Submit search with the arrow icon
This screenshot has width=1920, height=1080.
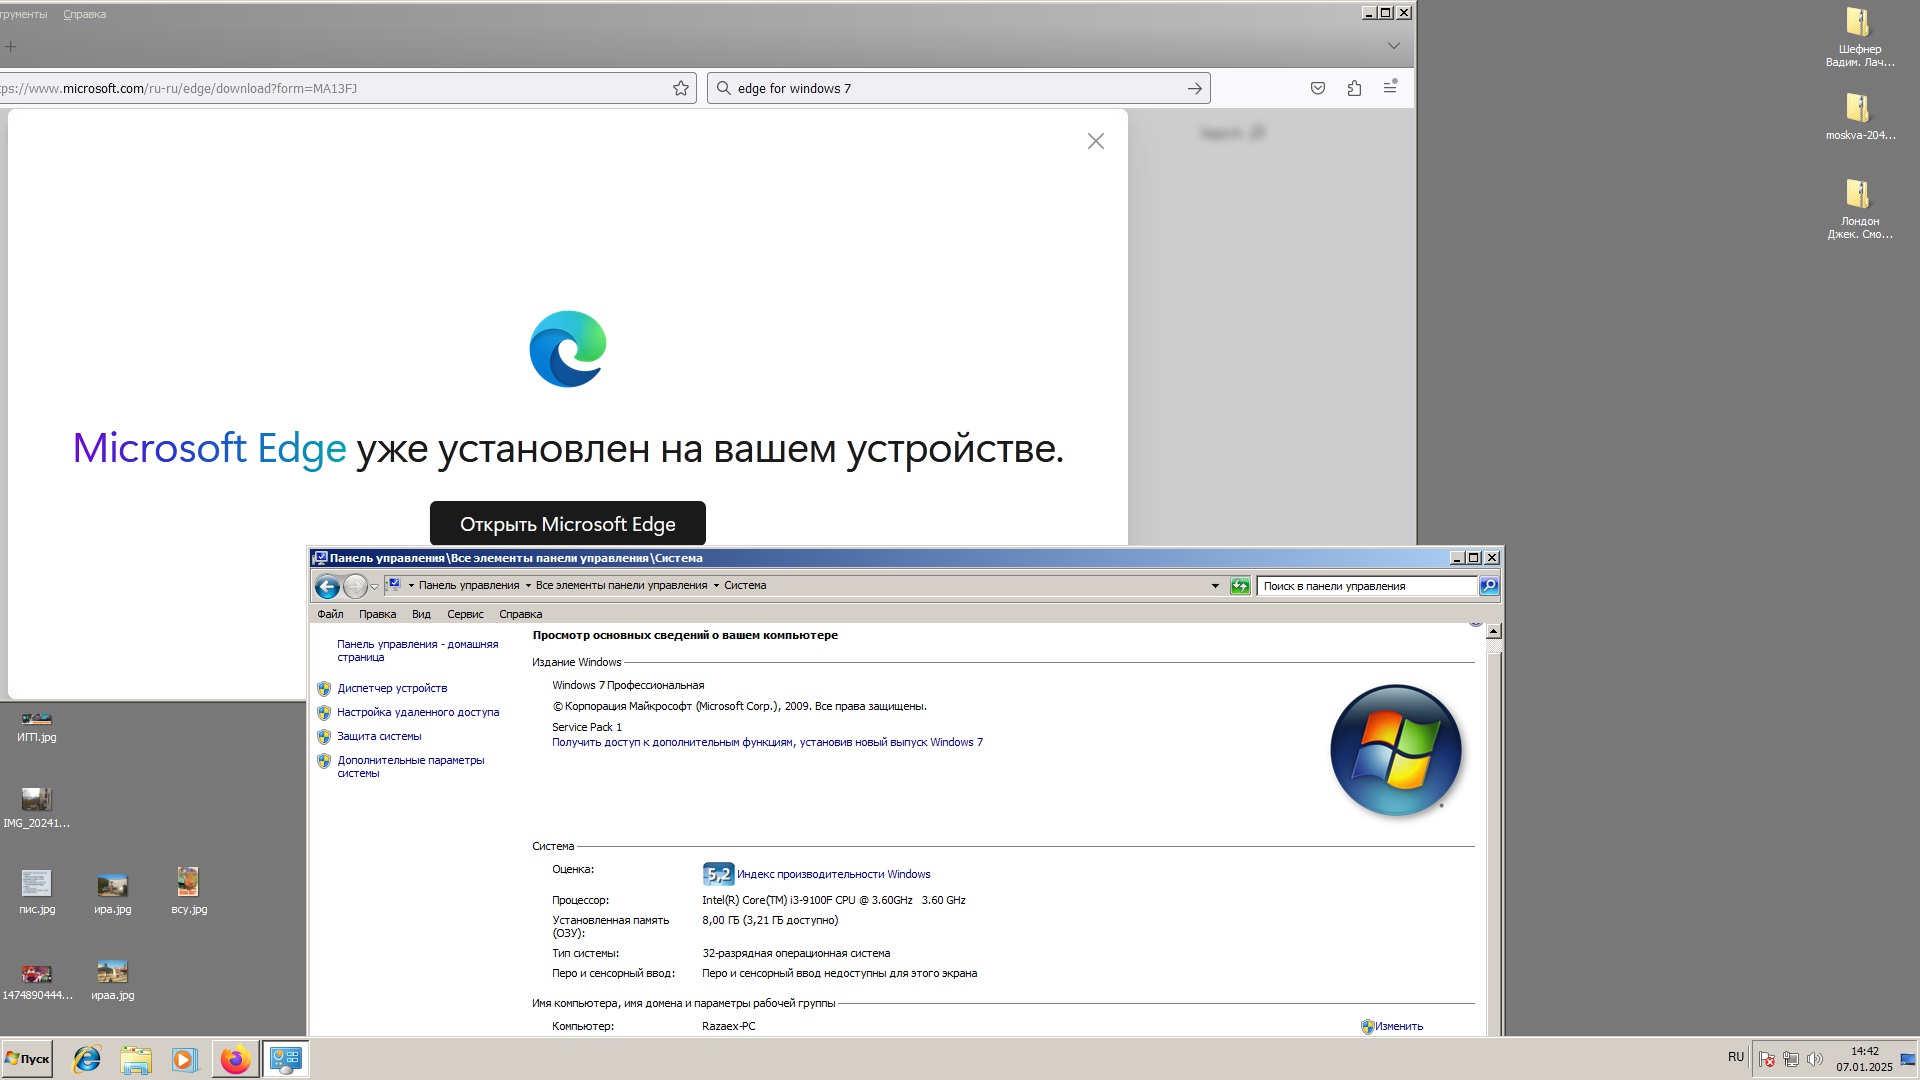[1194, 88]
